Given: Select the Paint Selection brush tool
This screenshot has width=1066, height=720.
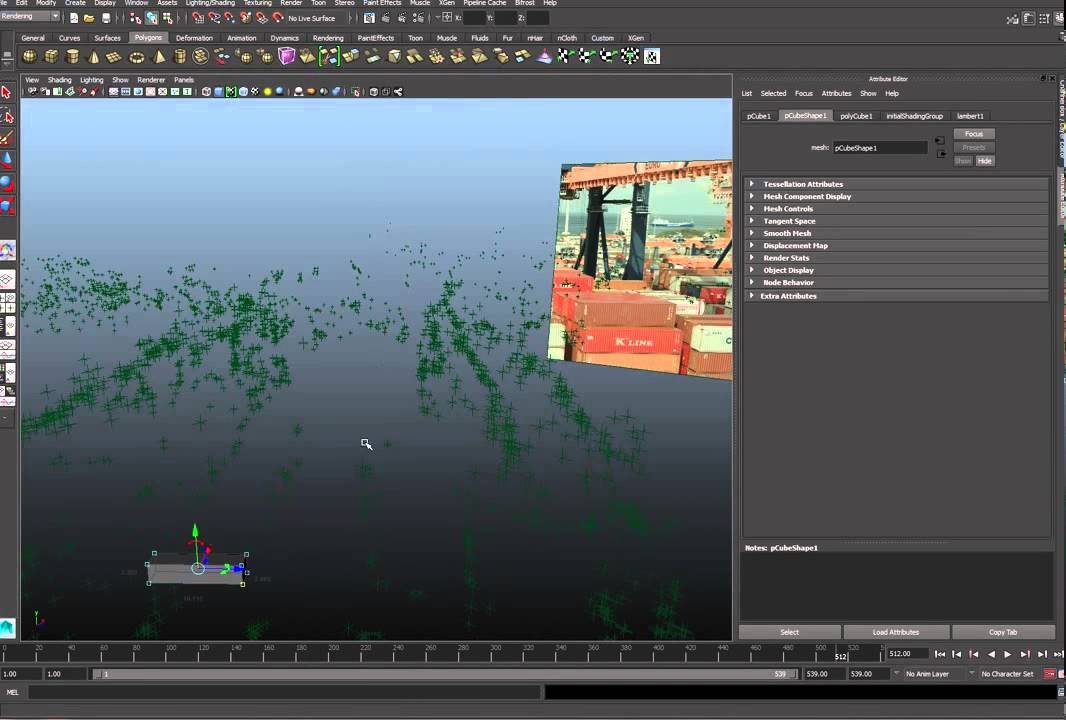Looking at the screenshot, I should [x=7, y=138].
